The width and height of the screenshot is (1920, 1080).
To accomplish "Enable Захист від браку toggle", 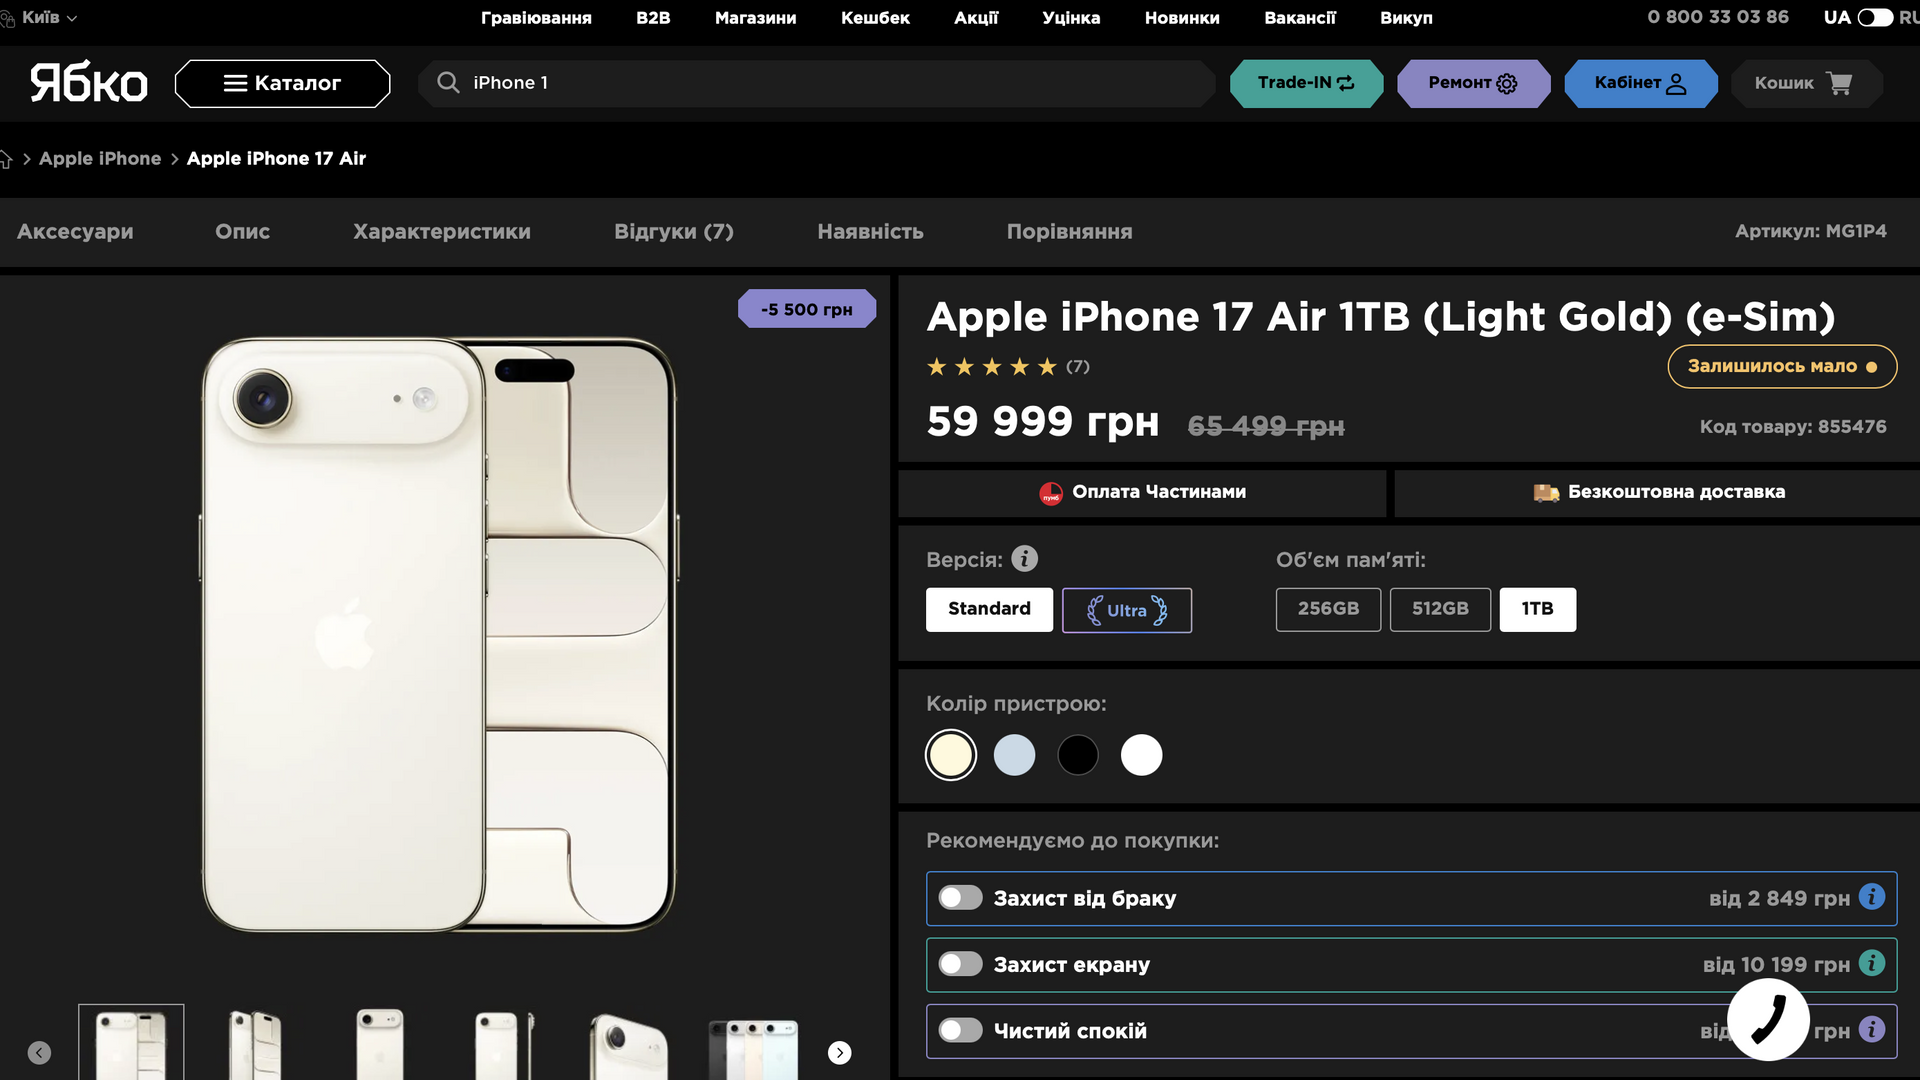I will coord(960,898).
